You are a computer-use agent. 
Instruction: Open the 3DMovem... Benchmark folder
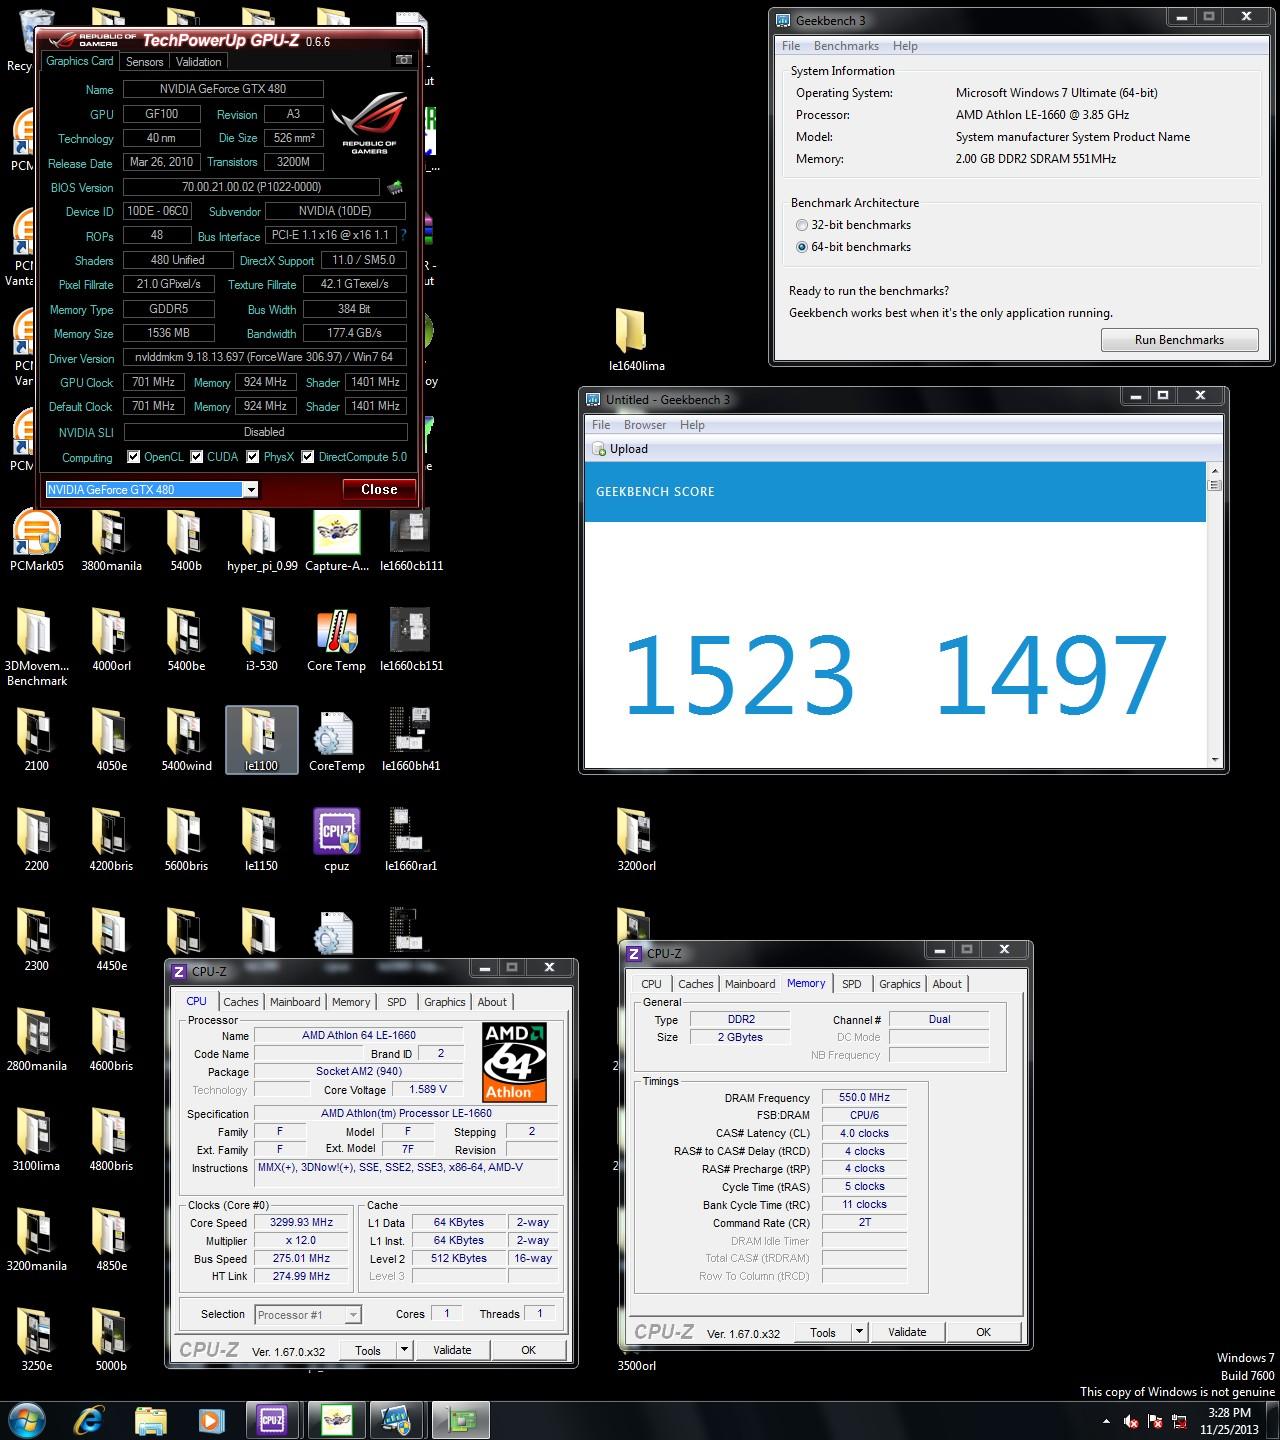[37, 649]
